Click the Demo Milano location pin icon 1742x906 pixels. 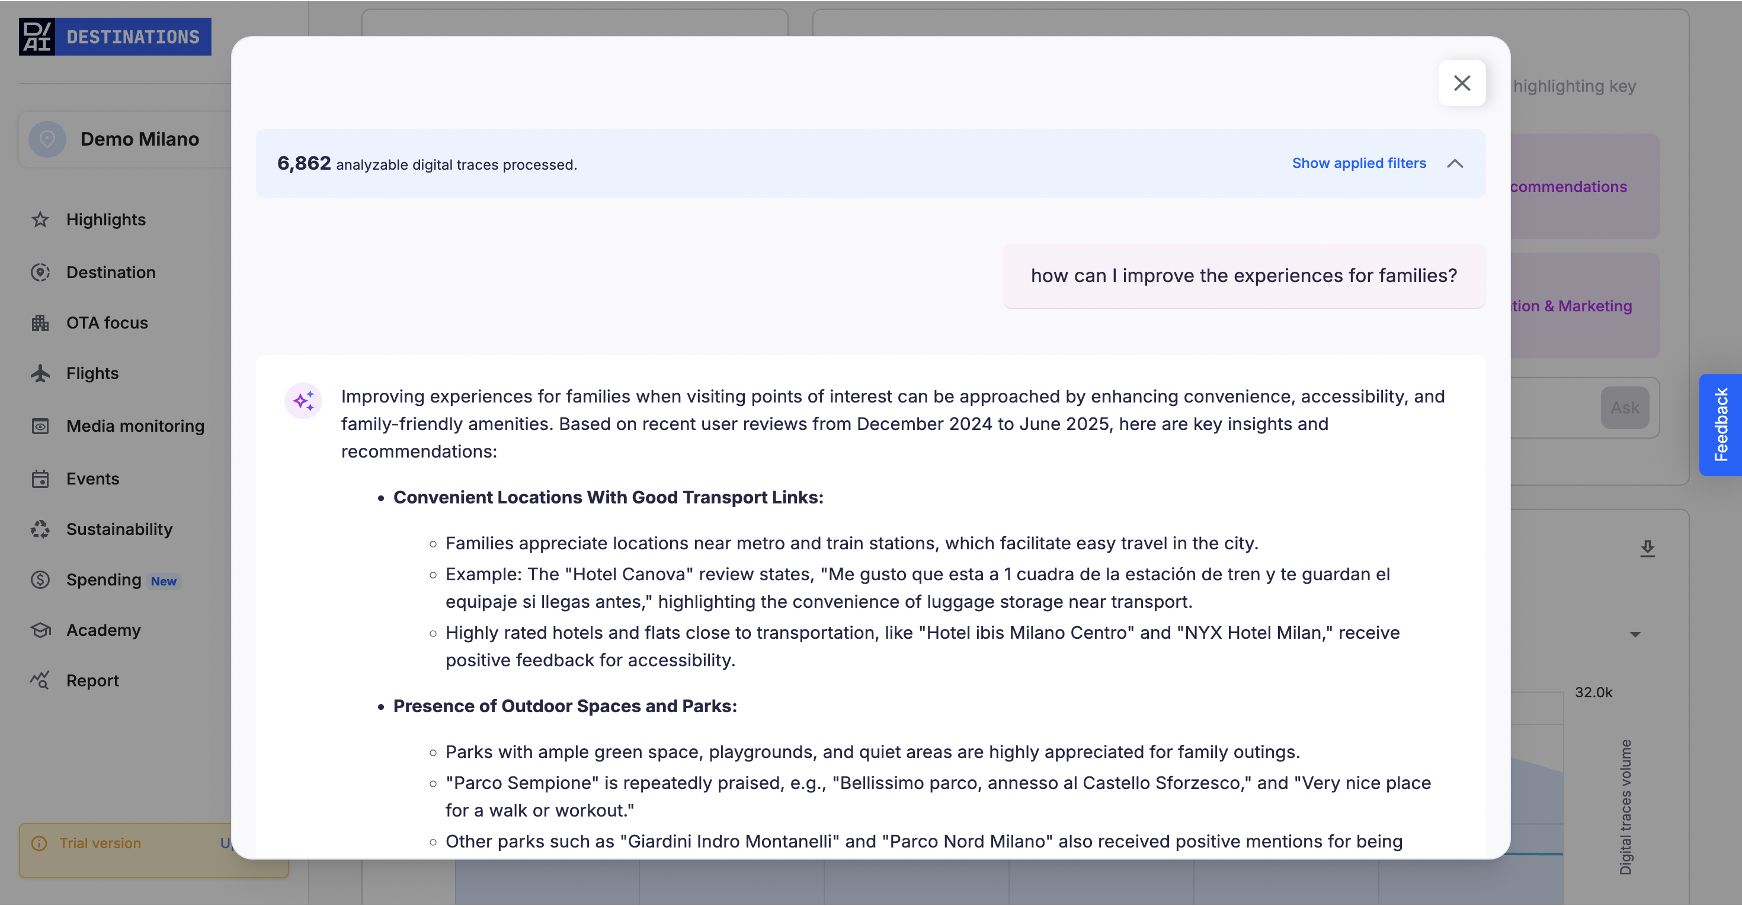47,139
